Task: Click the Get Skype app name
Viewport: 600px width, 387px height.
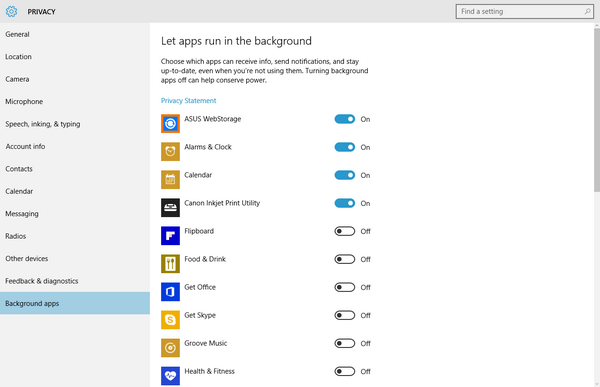Action: point(200,315)
